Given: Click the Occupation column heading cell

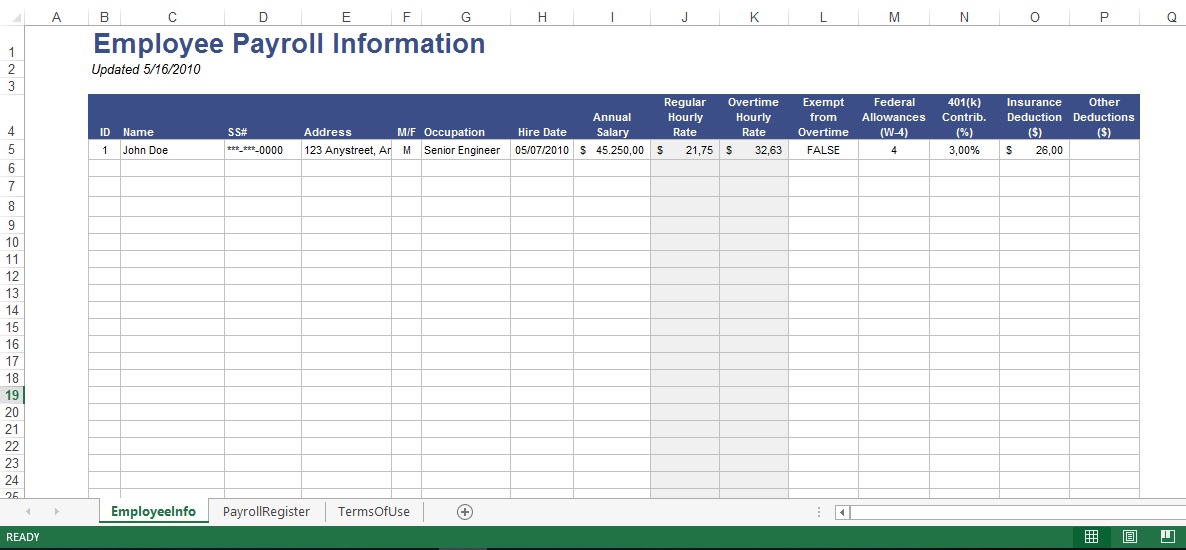Looking at the screenshot, I should [x=466, y=117].
